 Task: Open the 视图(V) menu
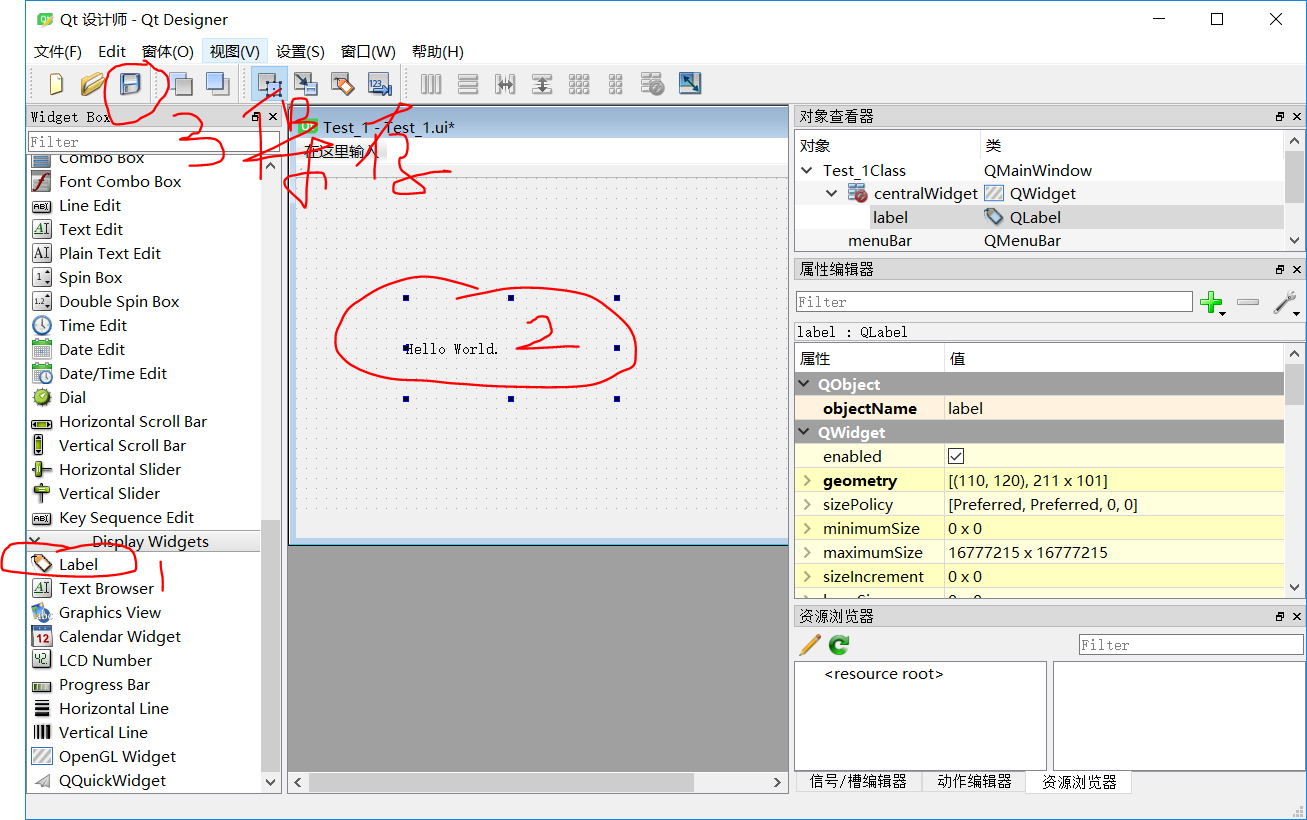click(x=234, y=51)
